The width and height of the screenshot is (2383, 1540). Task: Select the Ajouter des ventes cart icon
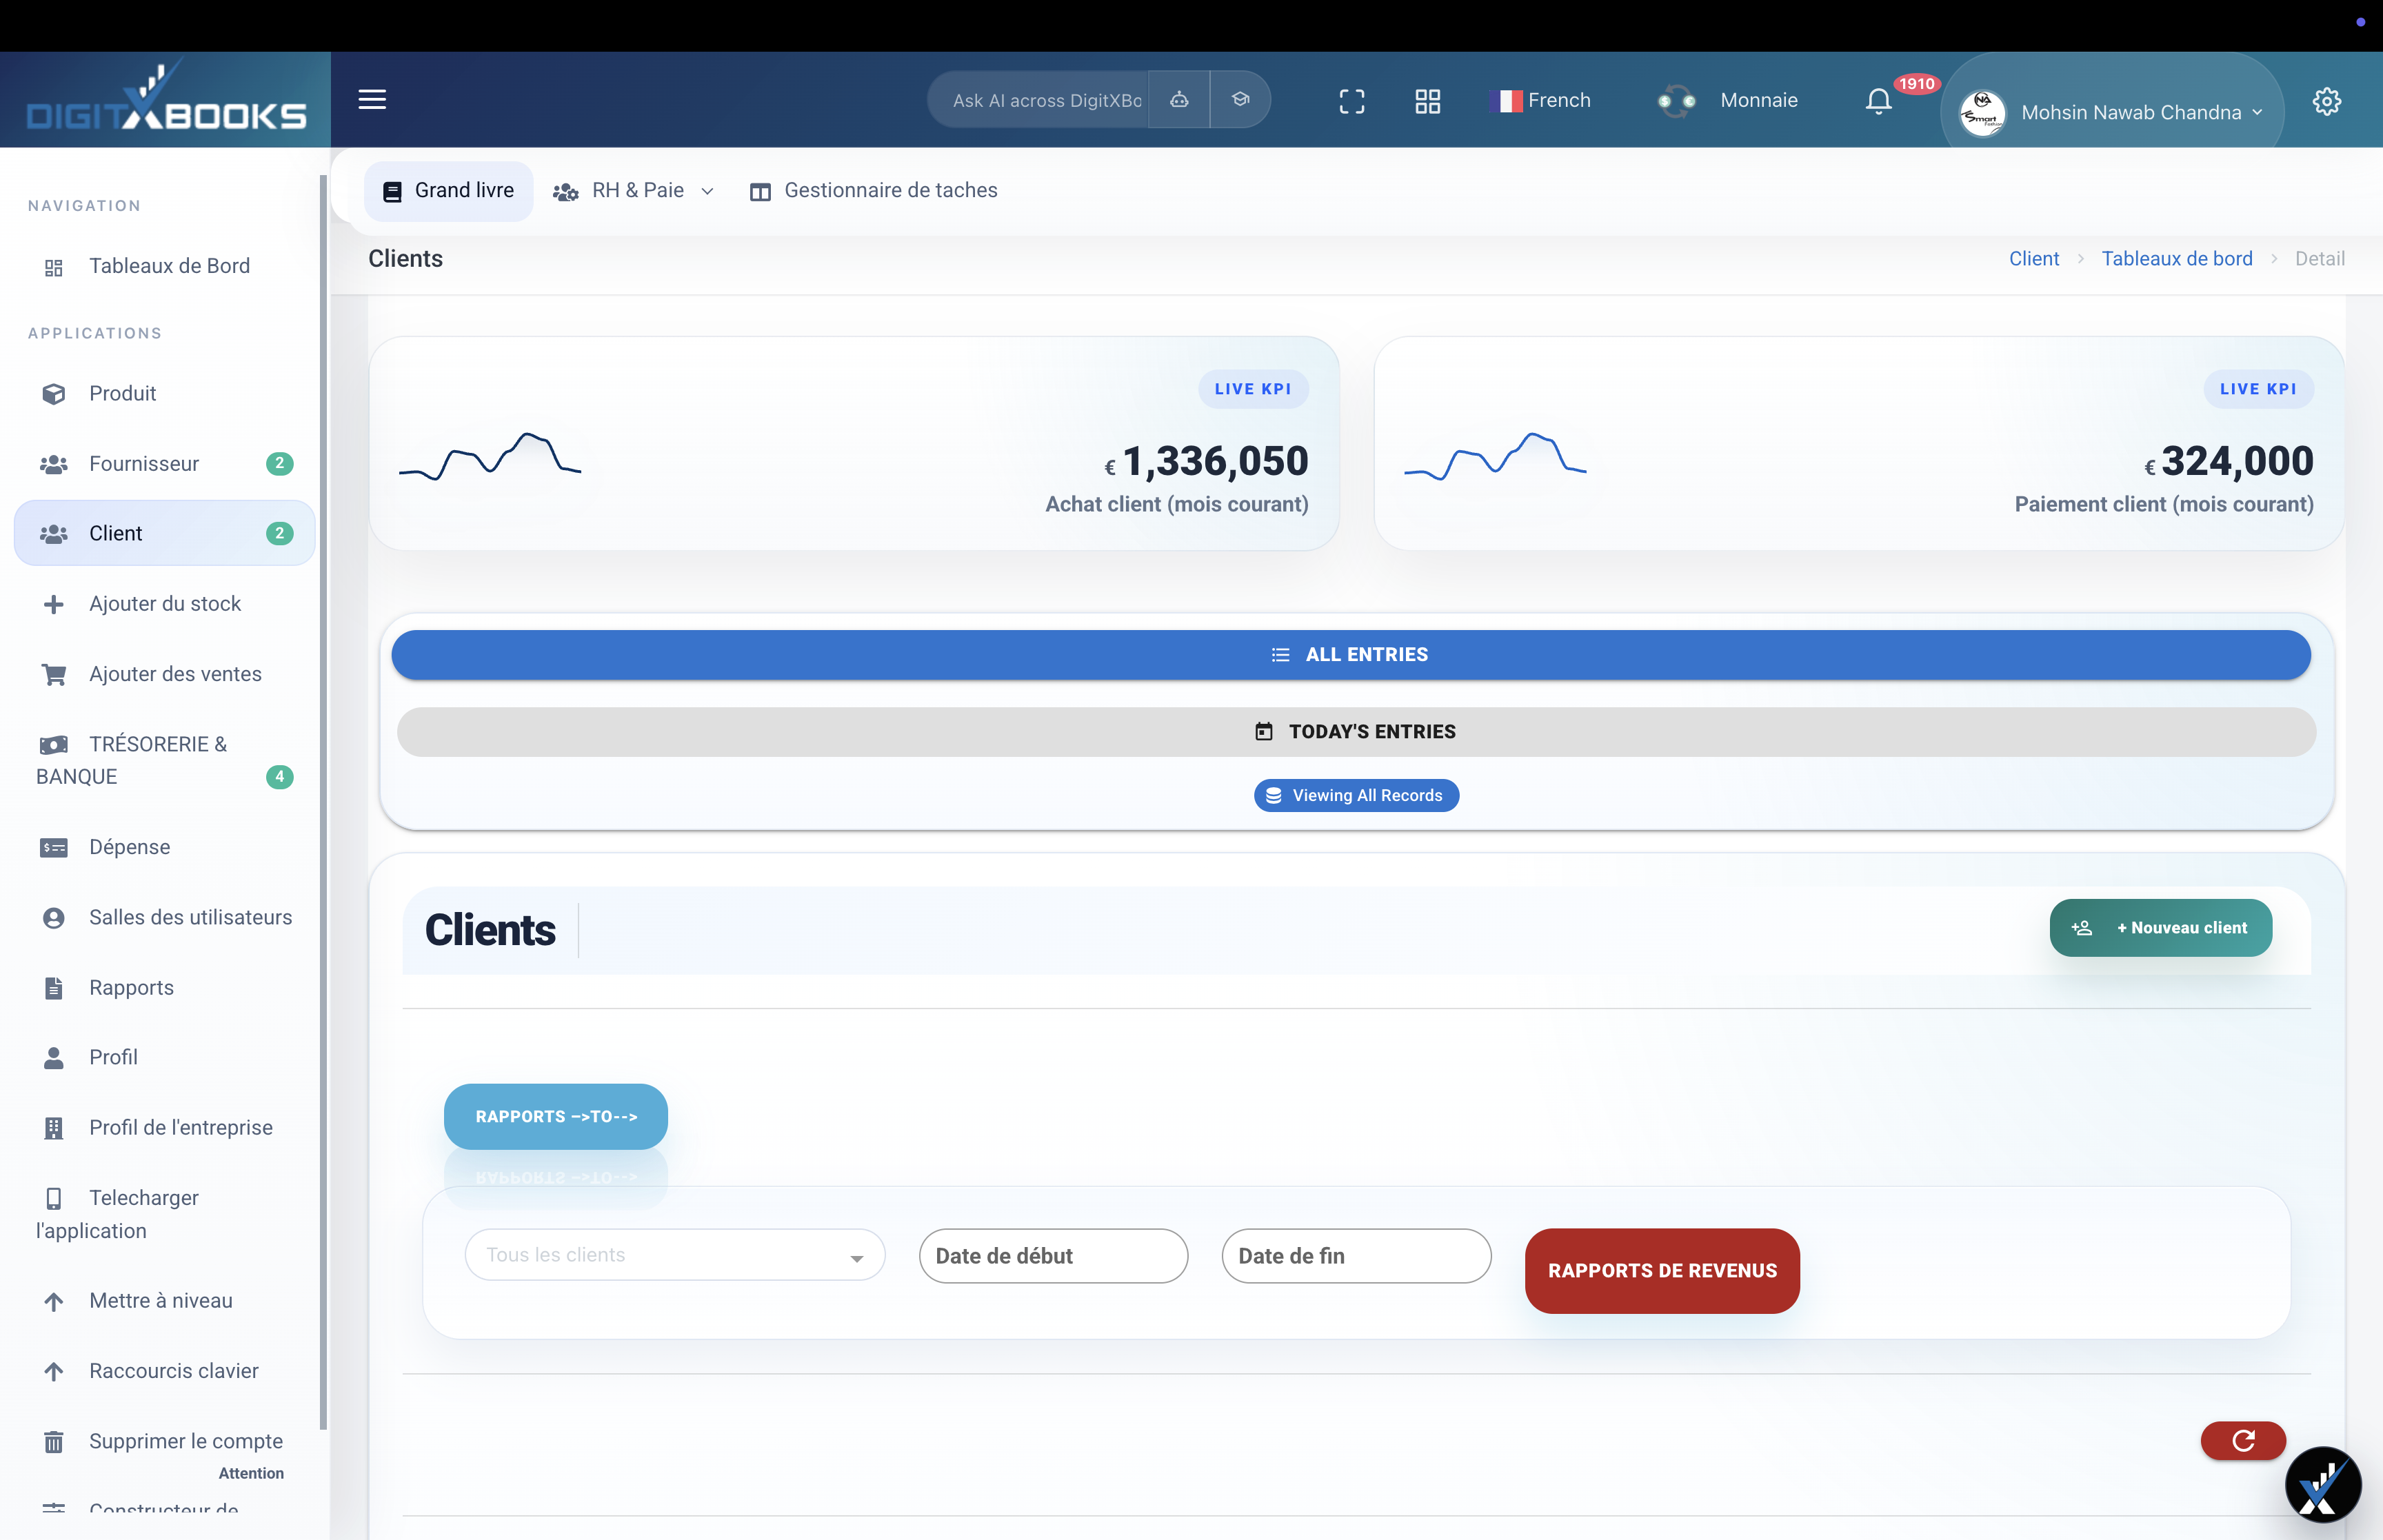tap(53, 674)
